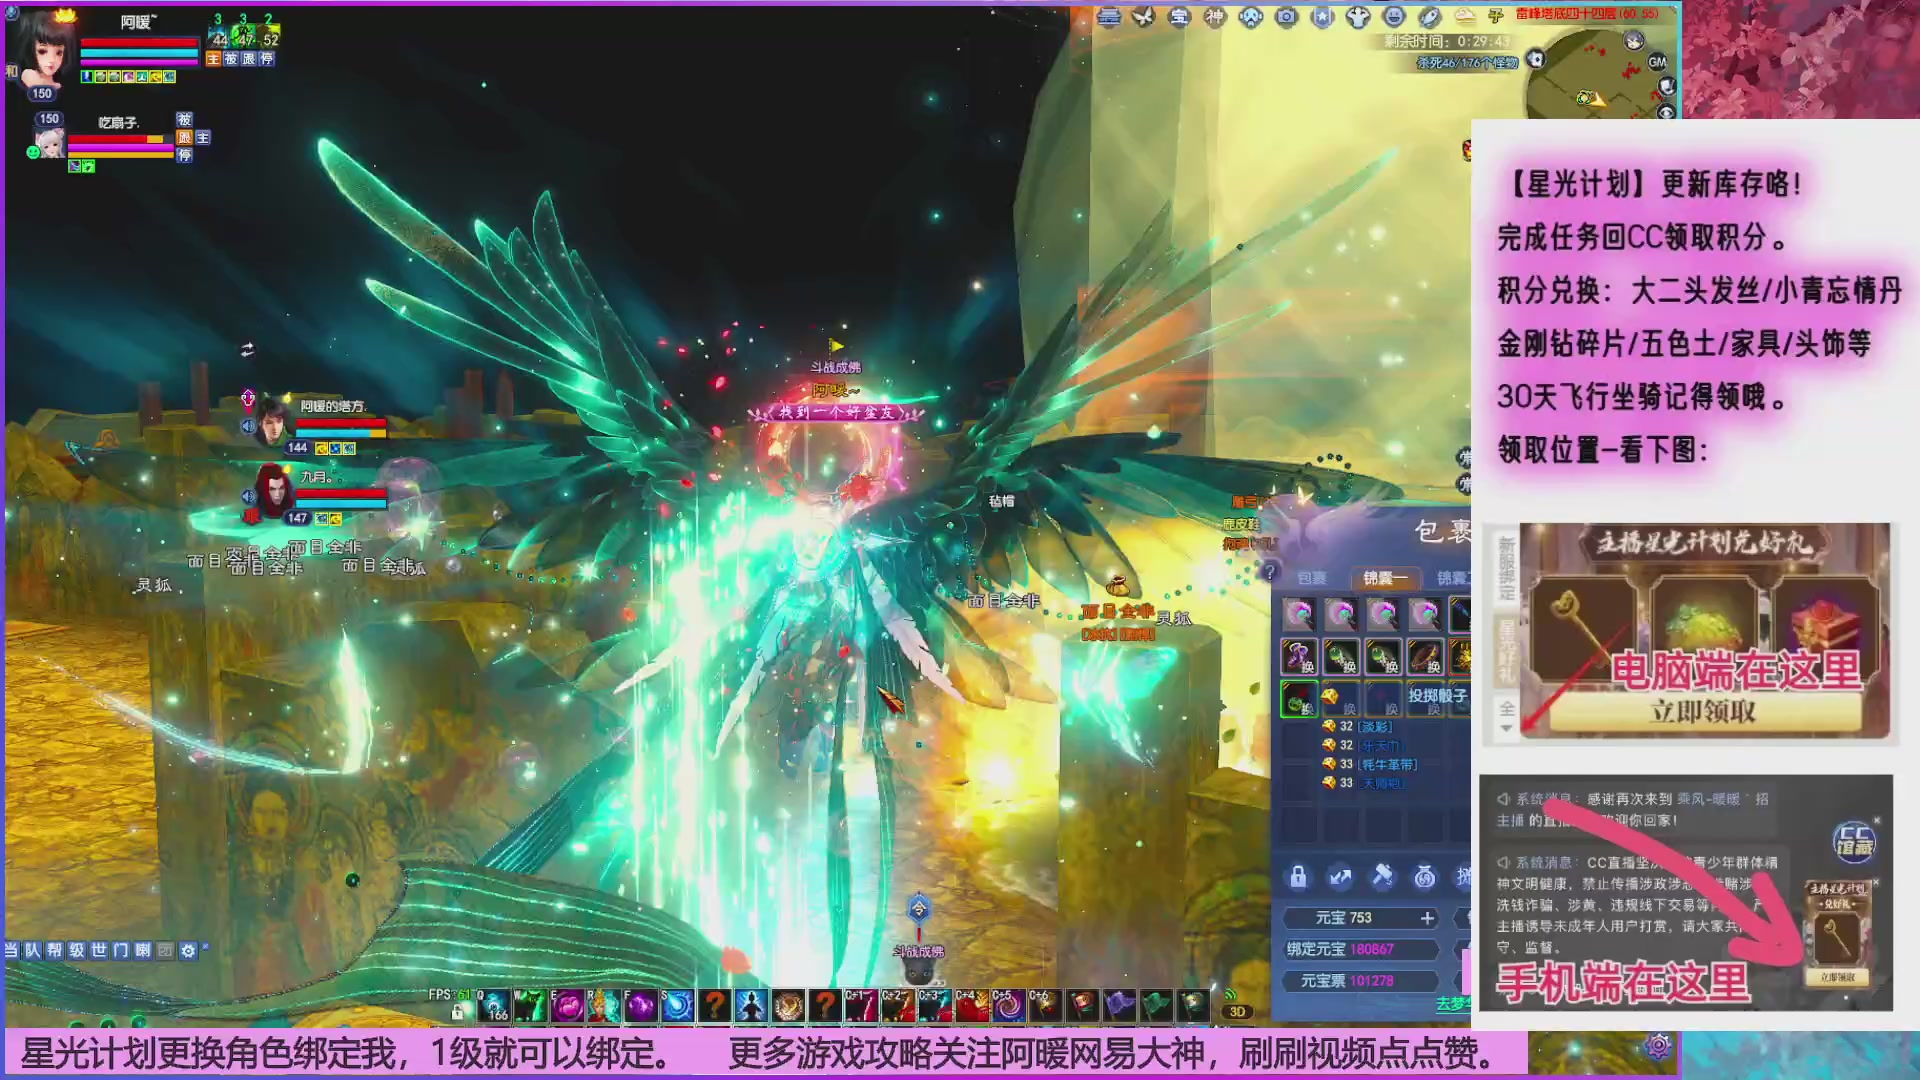Click the 神 icon in top toolbar
The width and height of the screenshot is (1920, 1080).
(x=1214, y=17)
